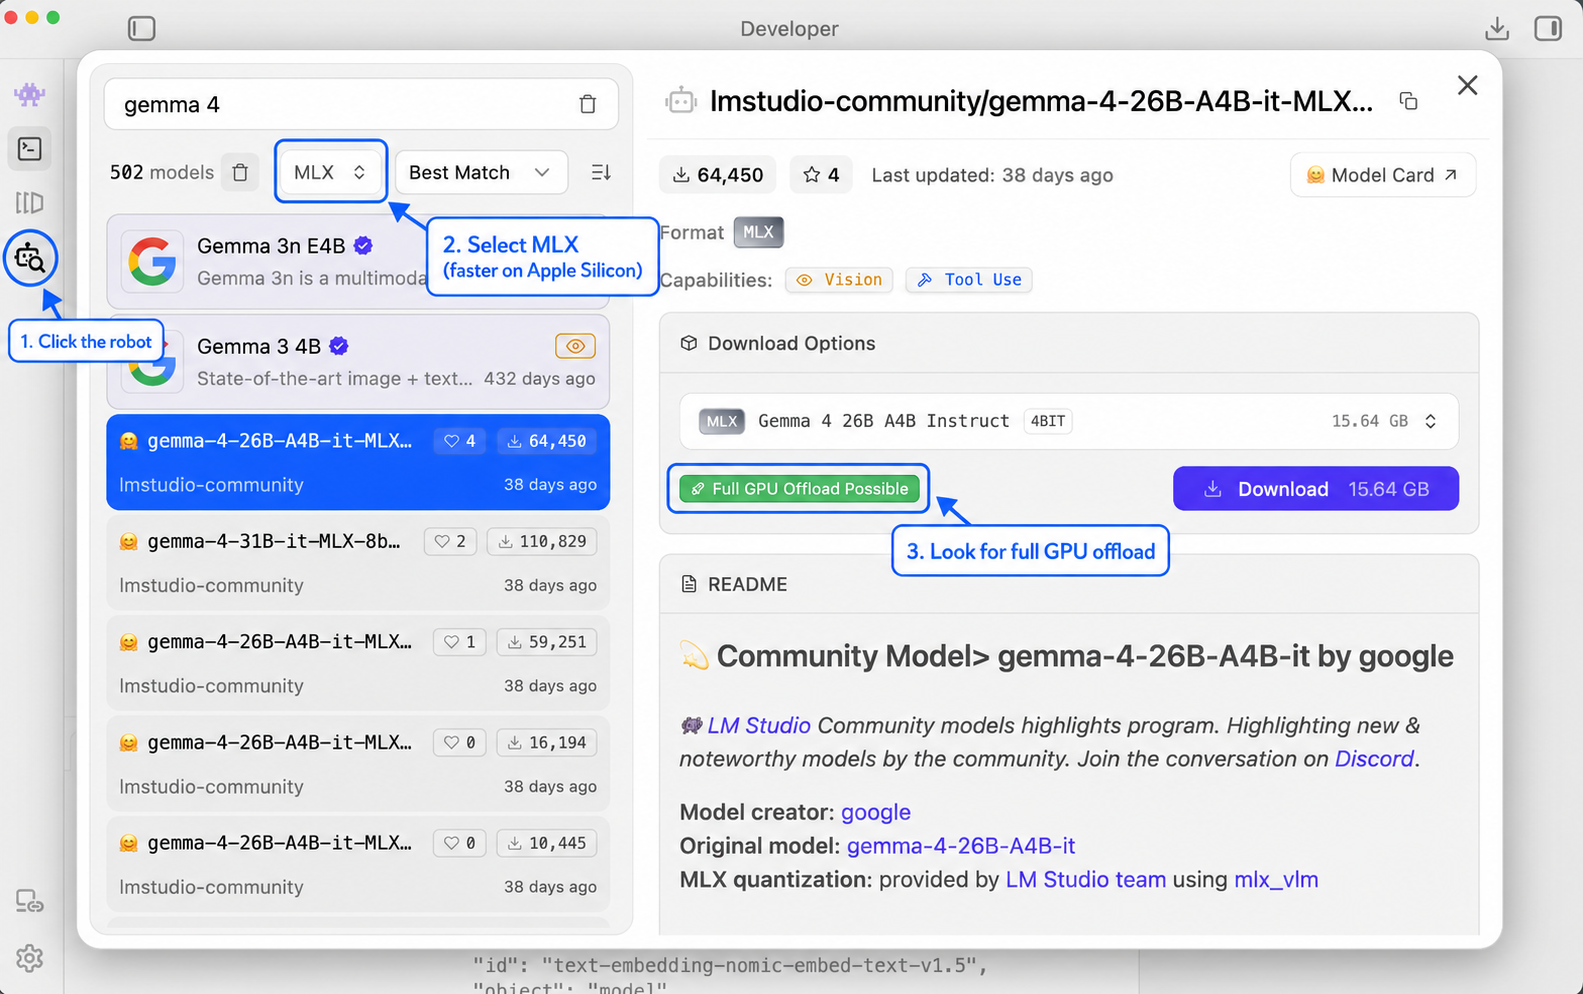Open the Developer terminal icon in sidebar
The height and width of the screenshot is (994, 1583).
(x=30, y=149)
